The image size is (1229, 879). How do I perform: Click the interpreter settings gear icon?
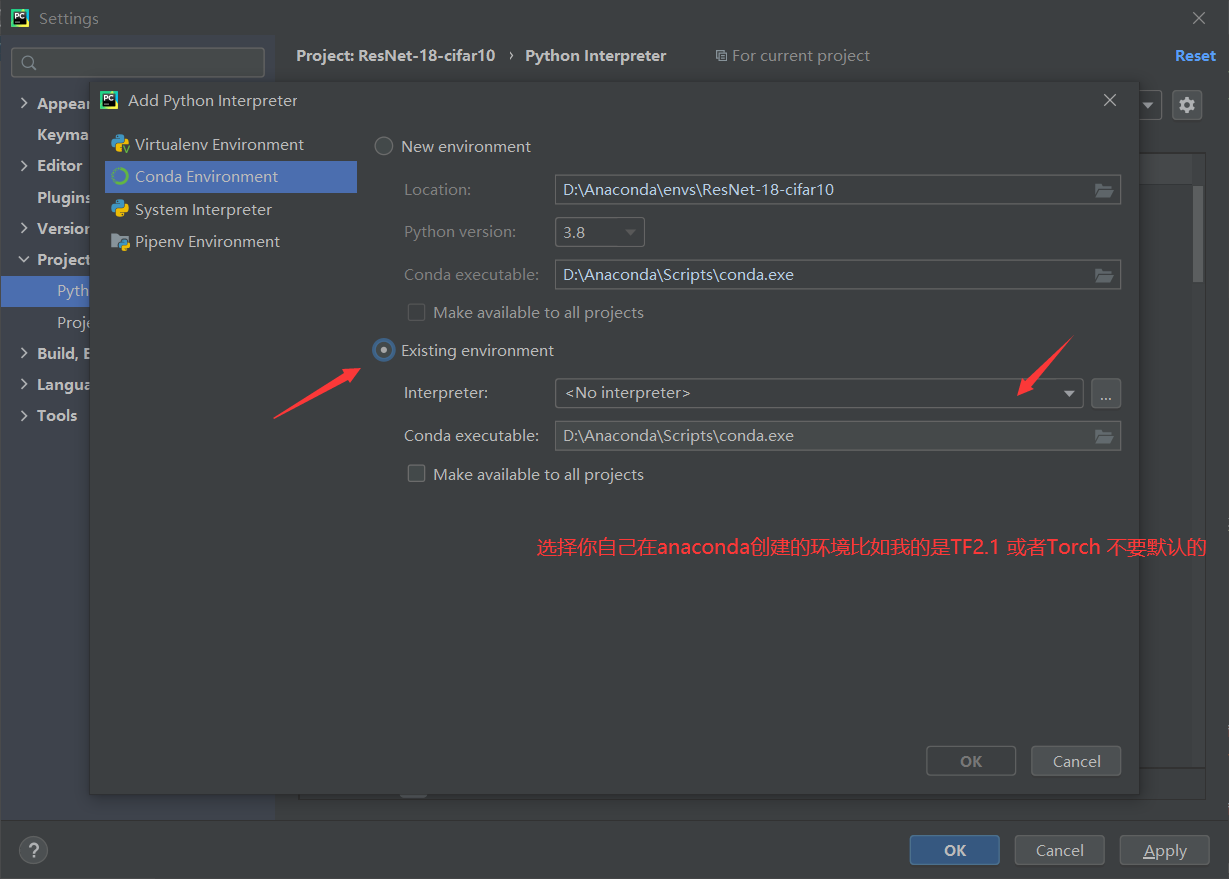pyautogui.click(x=1186, y=104)
